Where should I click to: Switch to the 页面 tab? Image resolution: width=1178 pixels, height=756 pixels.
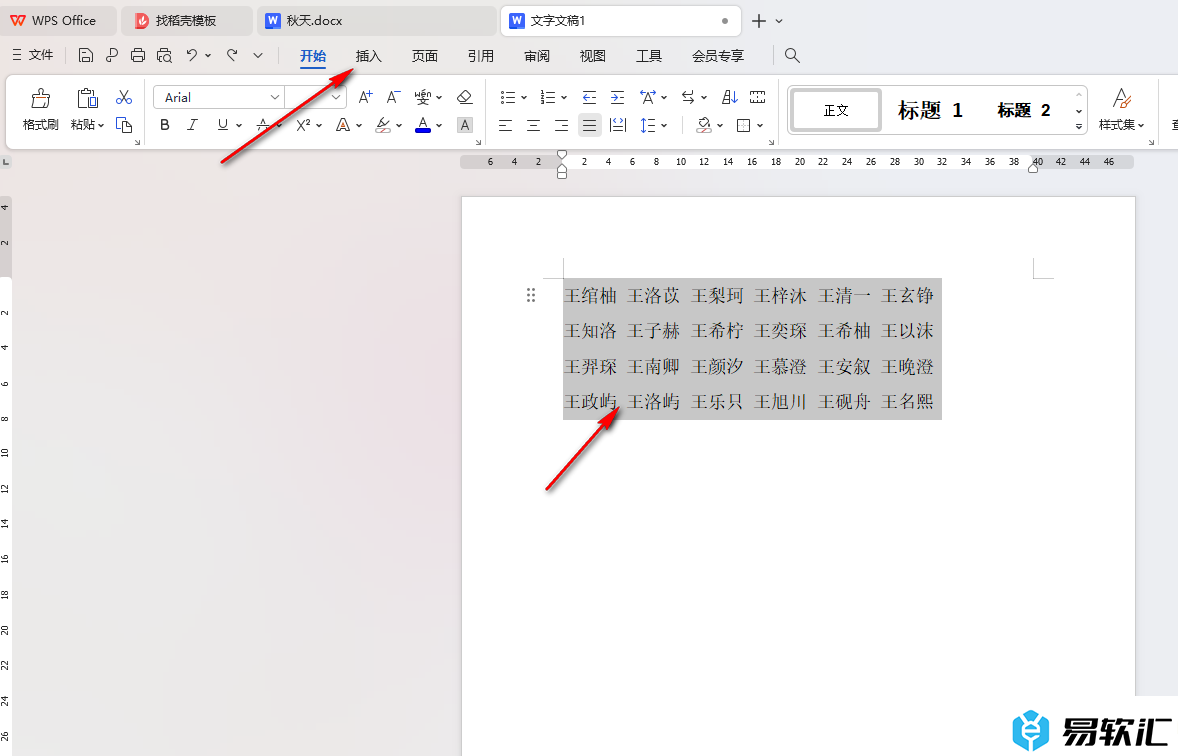(x=424, y=56)
